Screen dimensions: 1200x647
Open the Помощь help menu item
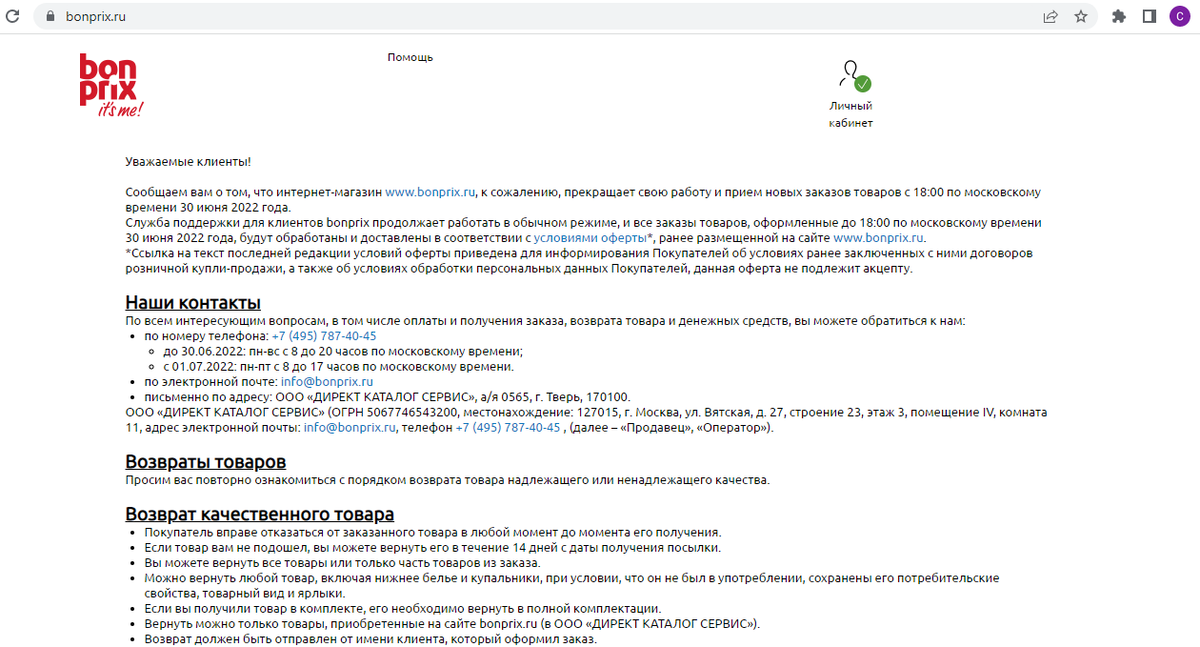click(410, 57)
